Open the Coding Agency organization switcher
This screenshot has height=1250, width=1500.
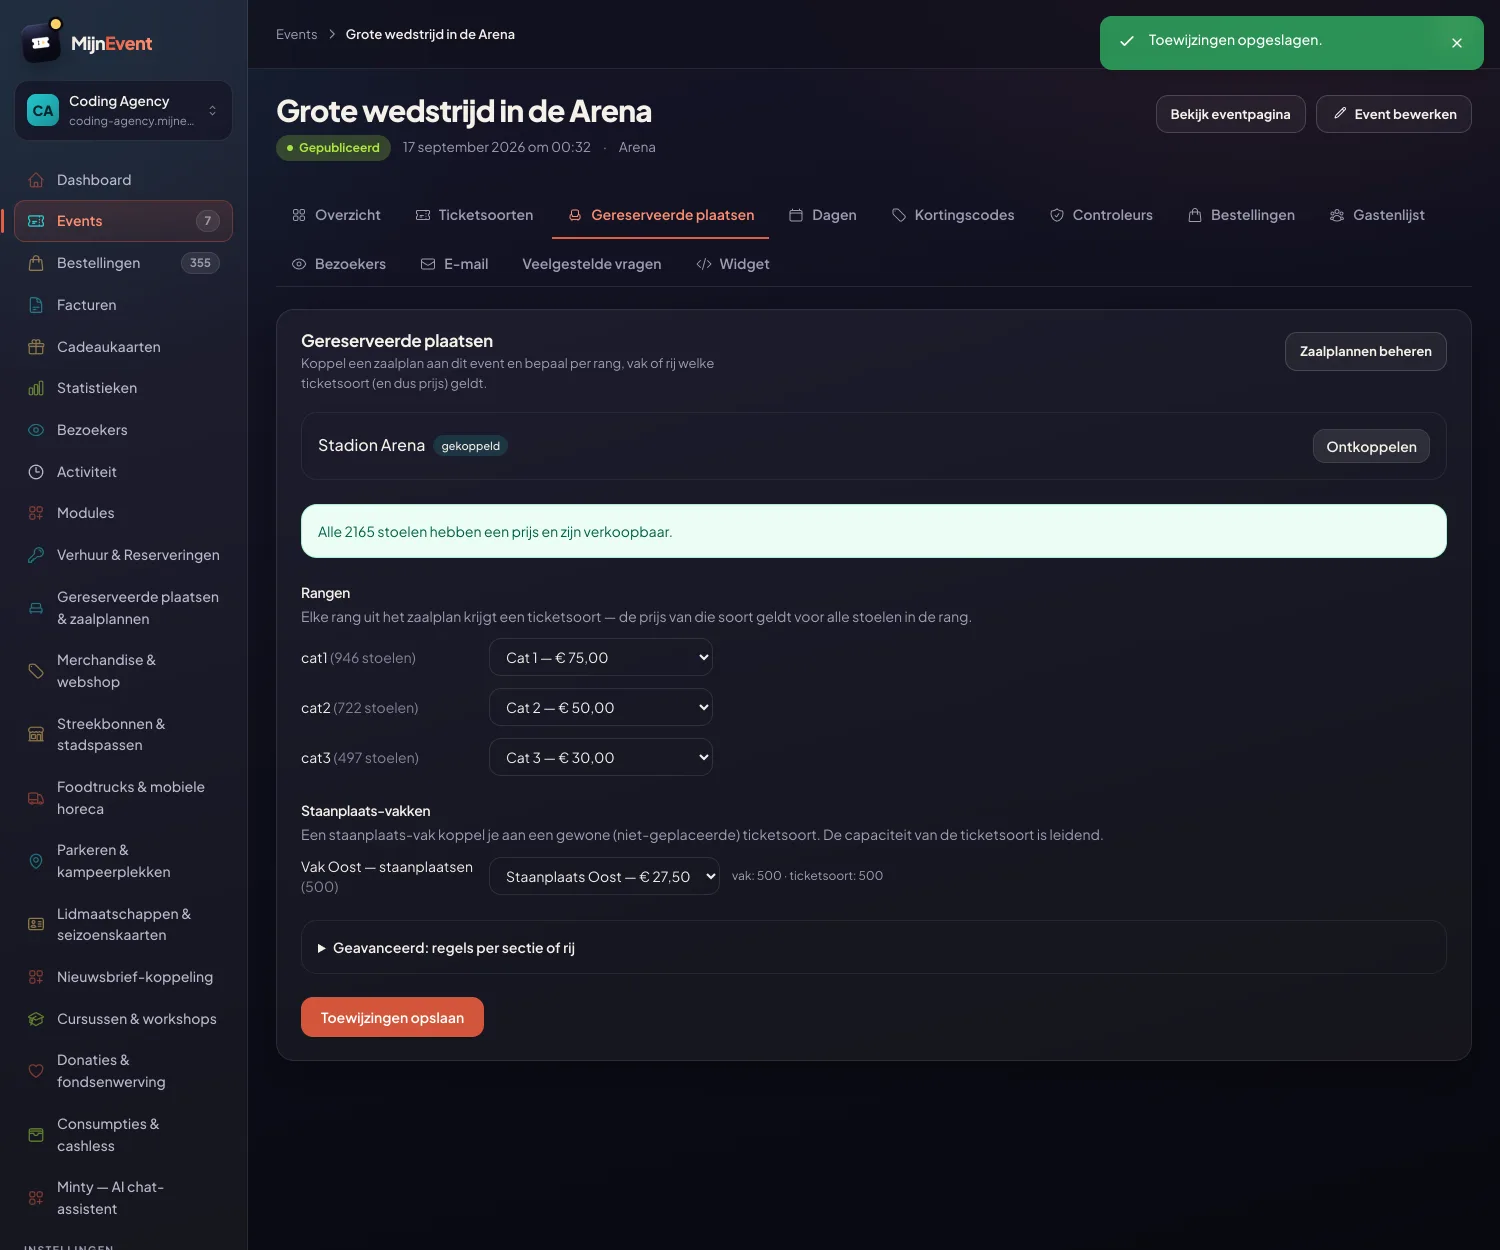pos(123,111)
